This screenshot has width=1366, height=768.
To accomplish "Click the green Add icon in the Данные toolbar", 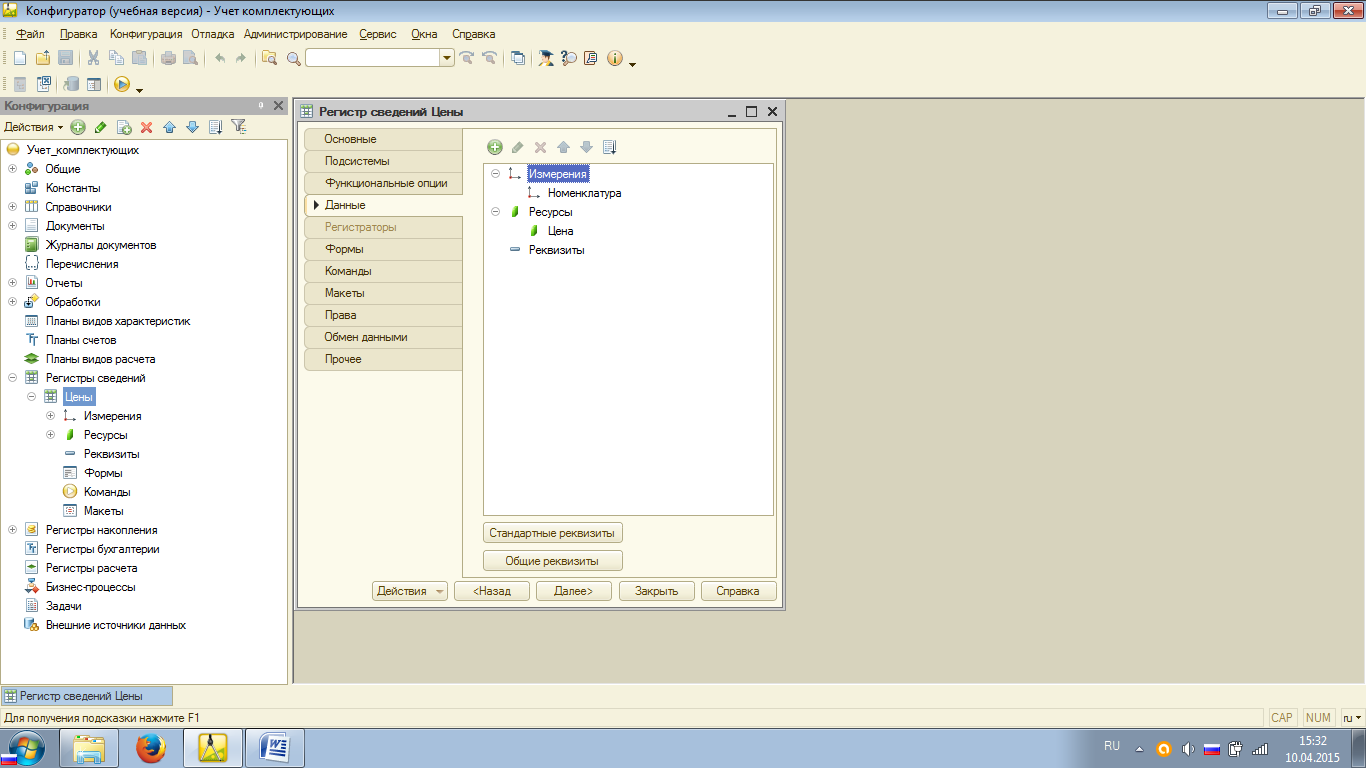I will tap(495, 148).
